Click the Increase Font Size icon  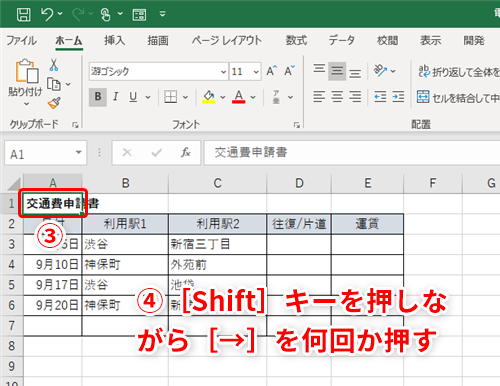coord(272,71)
